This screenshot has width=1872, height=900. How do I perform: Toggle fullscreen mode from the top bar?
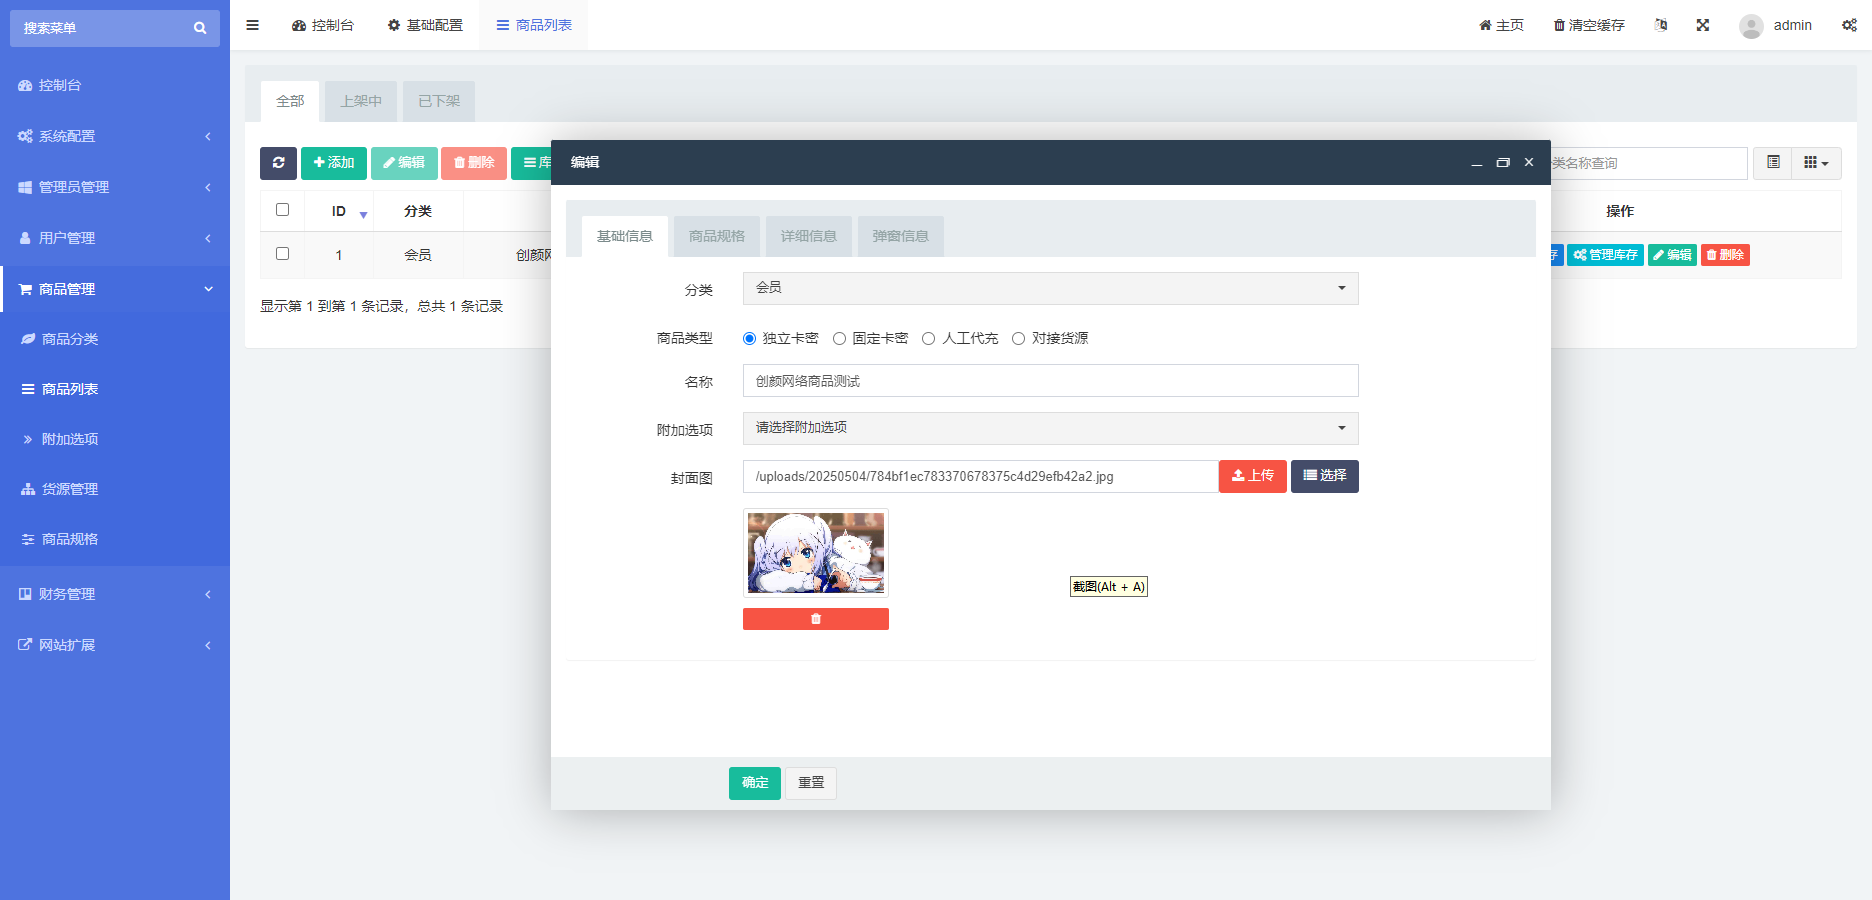click(x=1703, y=24)
